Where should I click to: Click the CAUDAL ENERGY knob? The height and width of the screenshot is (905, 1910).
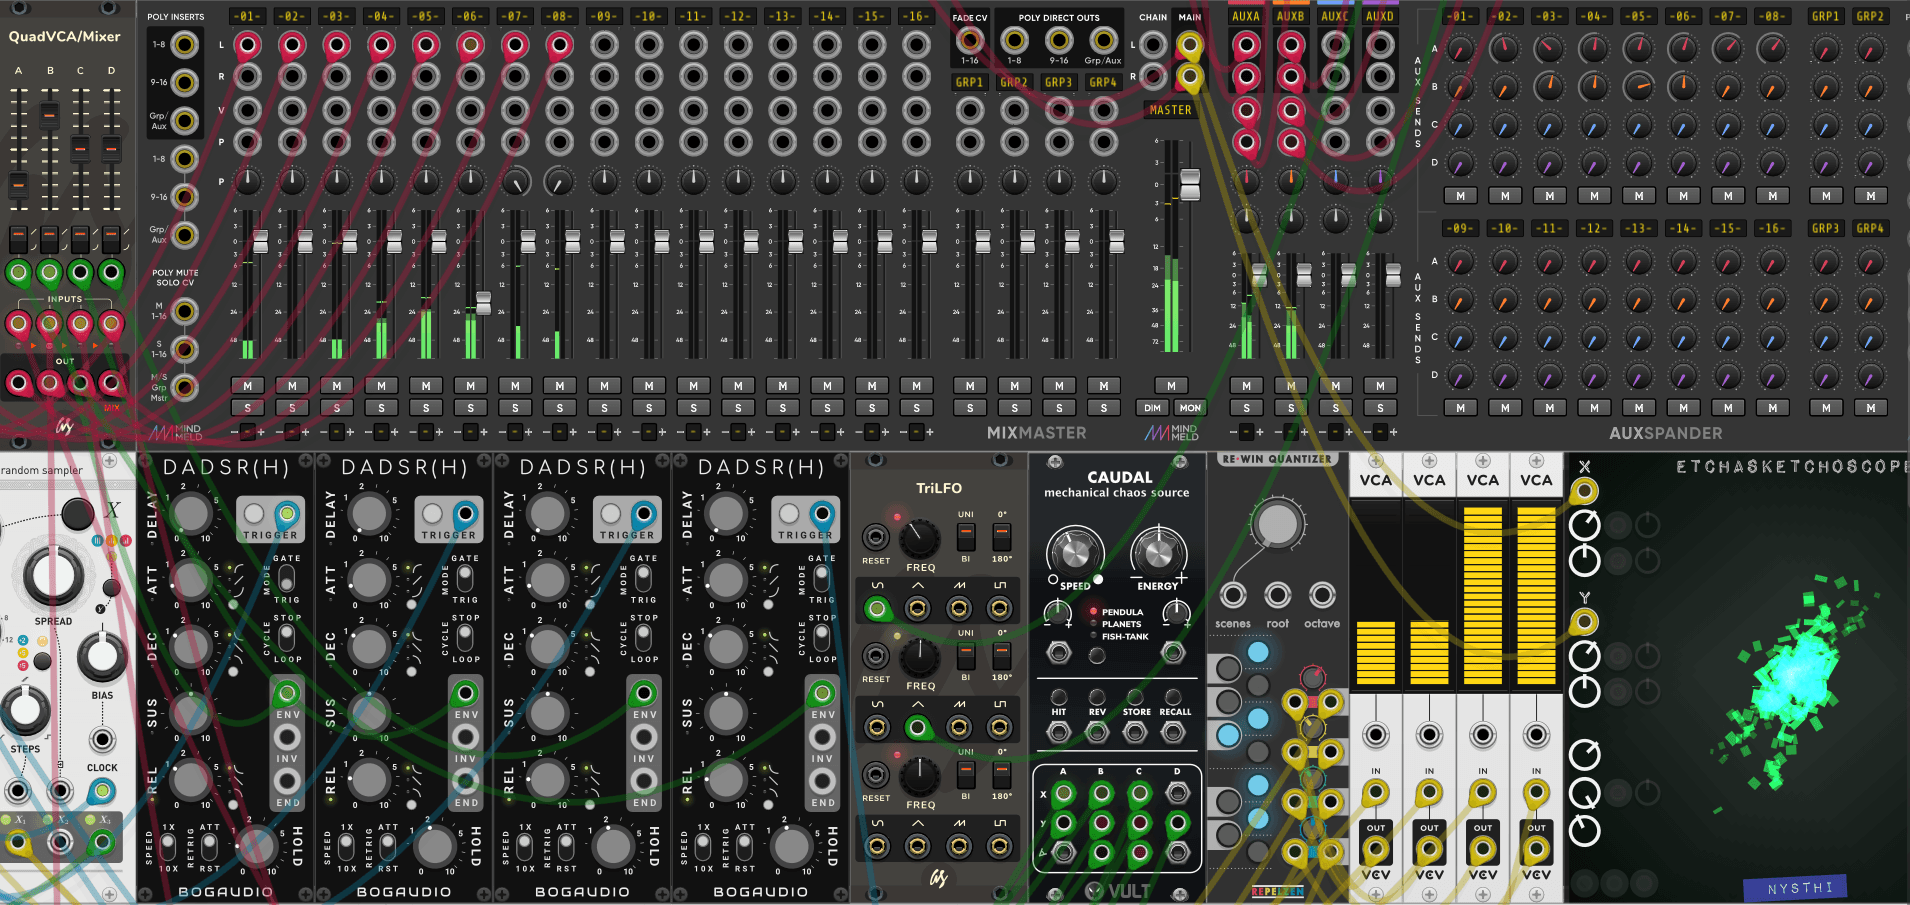[1158, 551]
